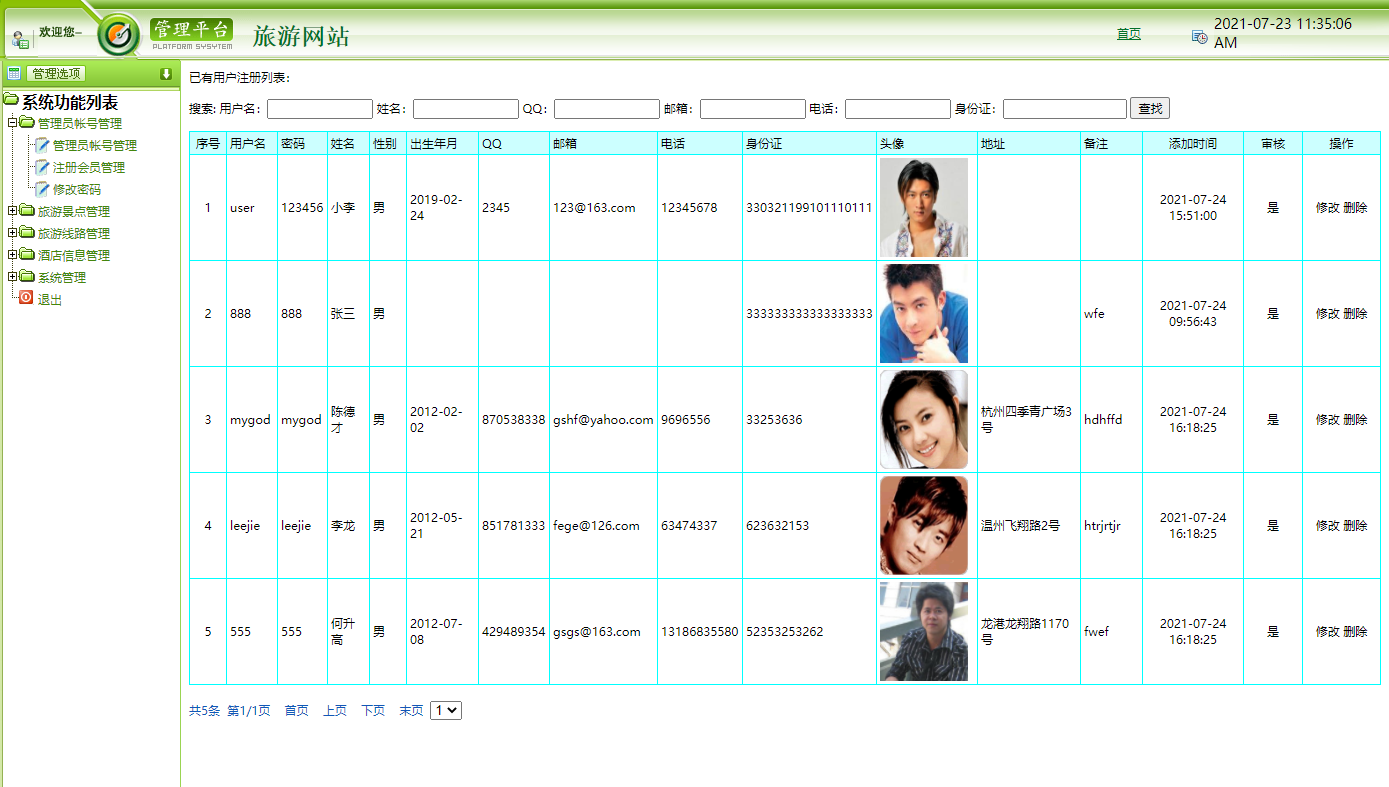
Task: Click the 查找 search button
Action: (1149, 107)
